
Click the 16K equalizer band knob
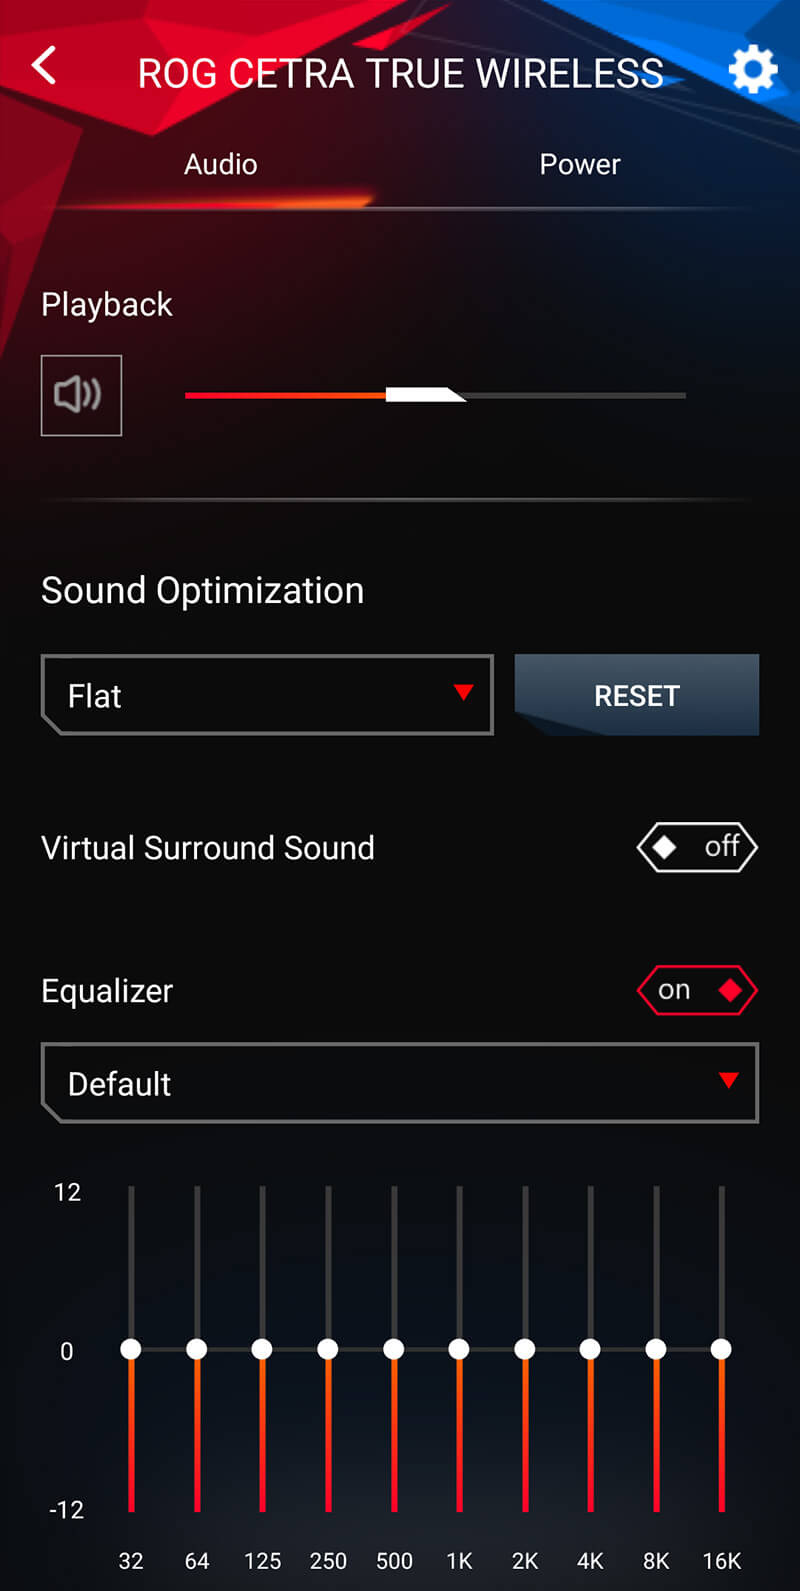pos(721,1349)
